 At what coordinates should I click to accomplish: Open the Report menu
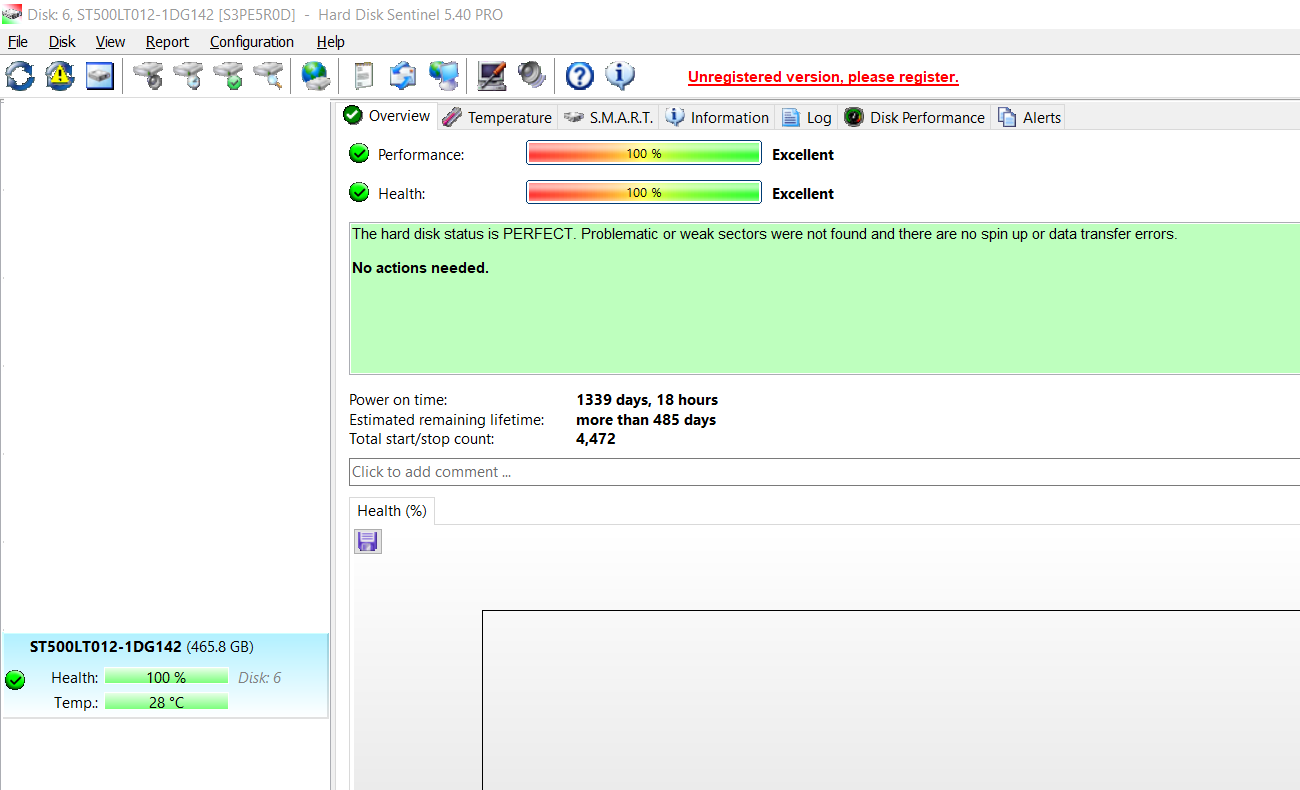[167, 42]
